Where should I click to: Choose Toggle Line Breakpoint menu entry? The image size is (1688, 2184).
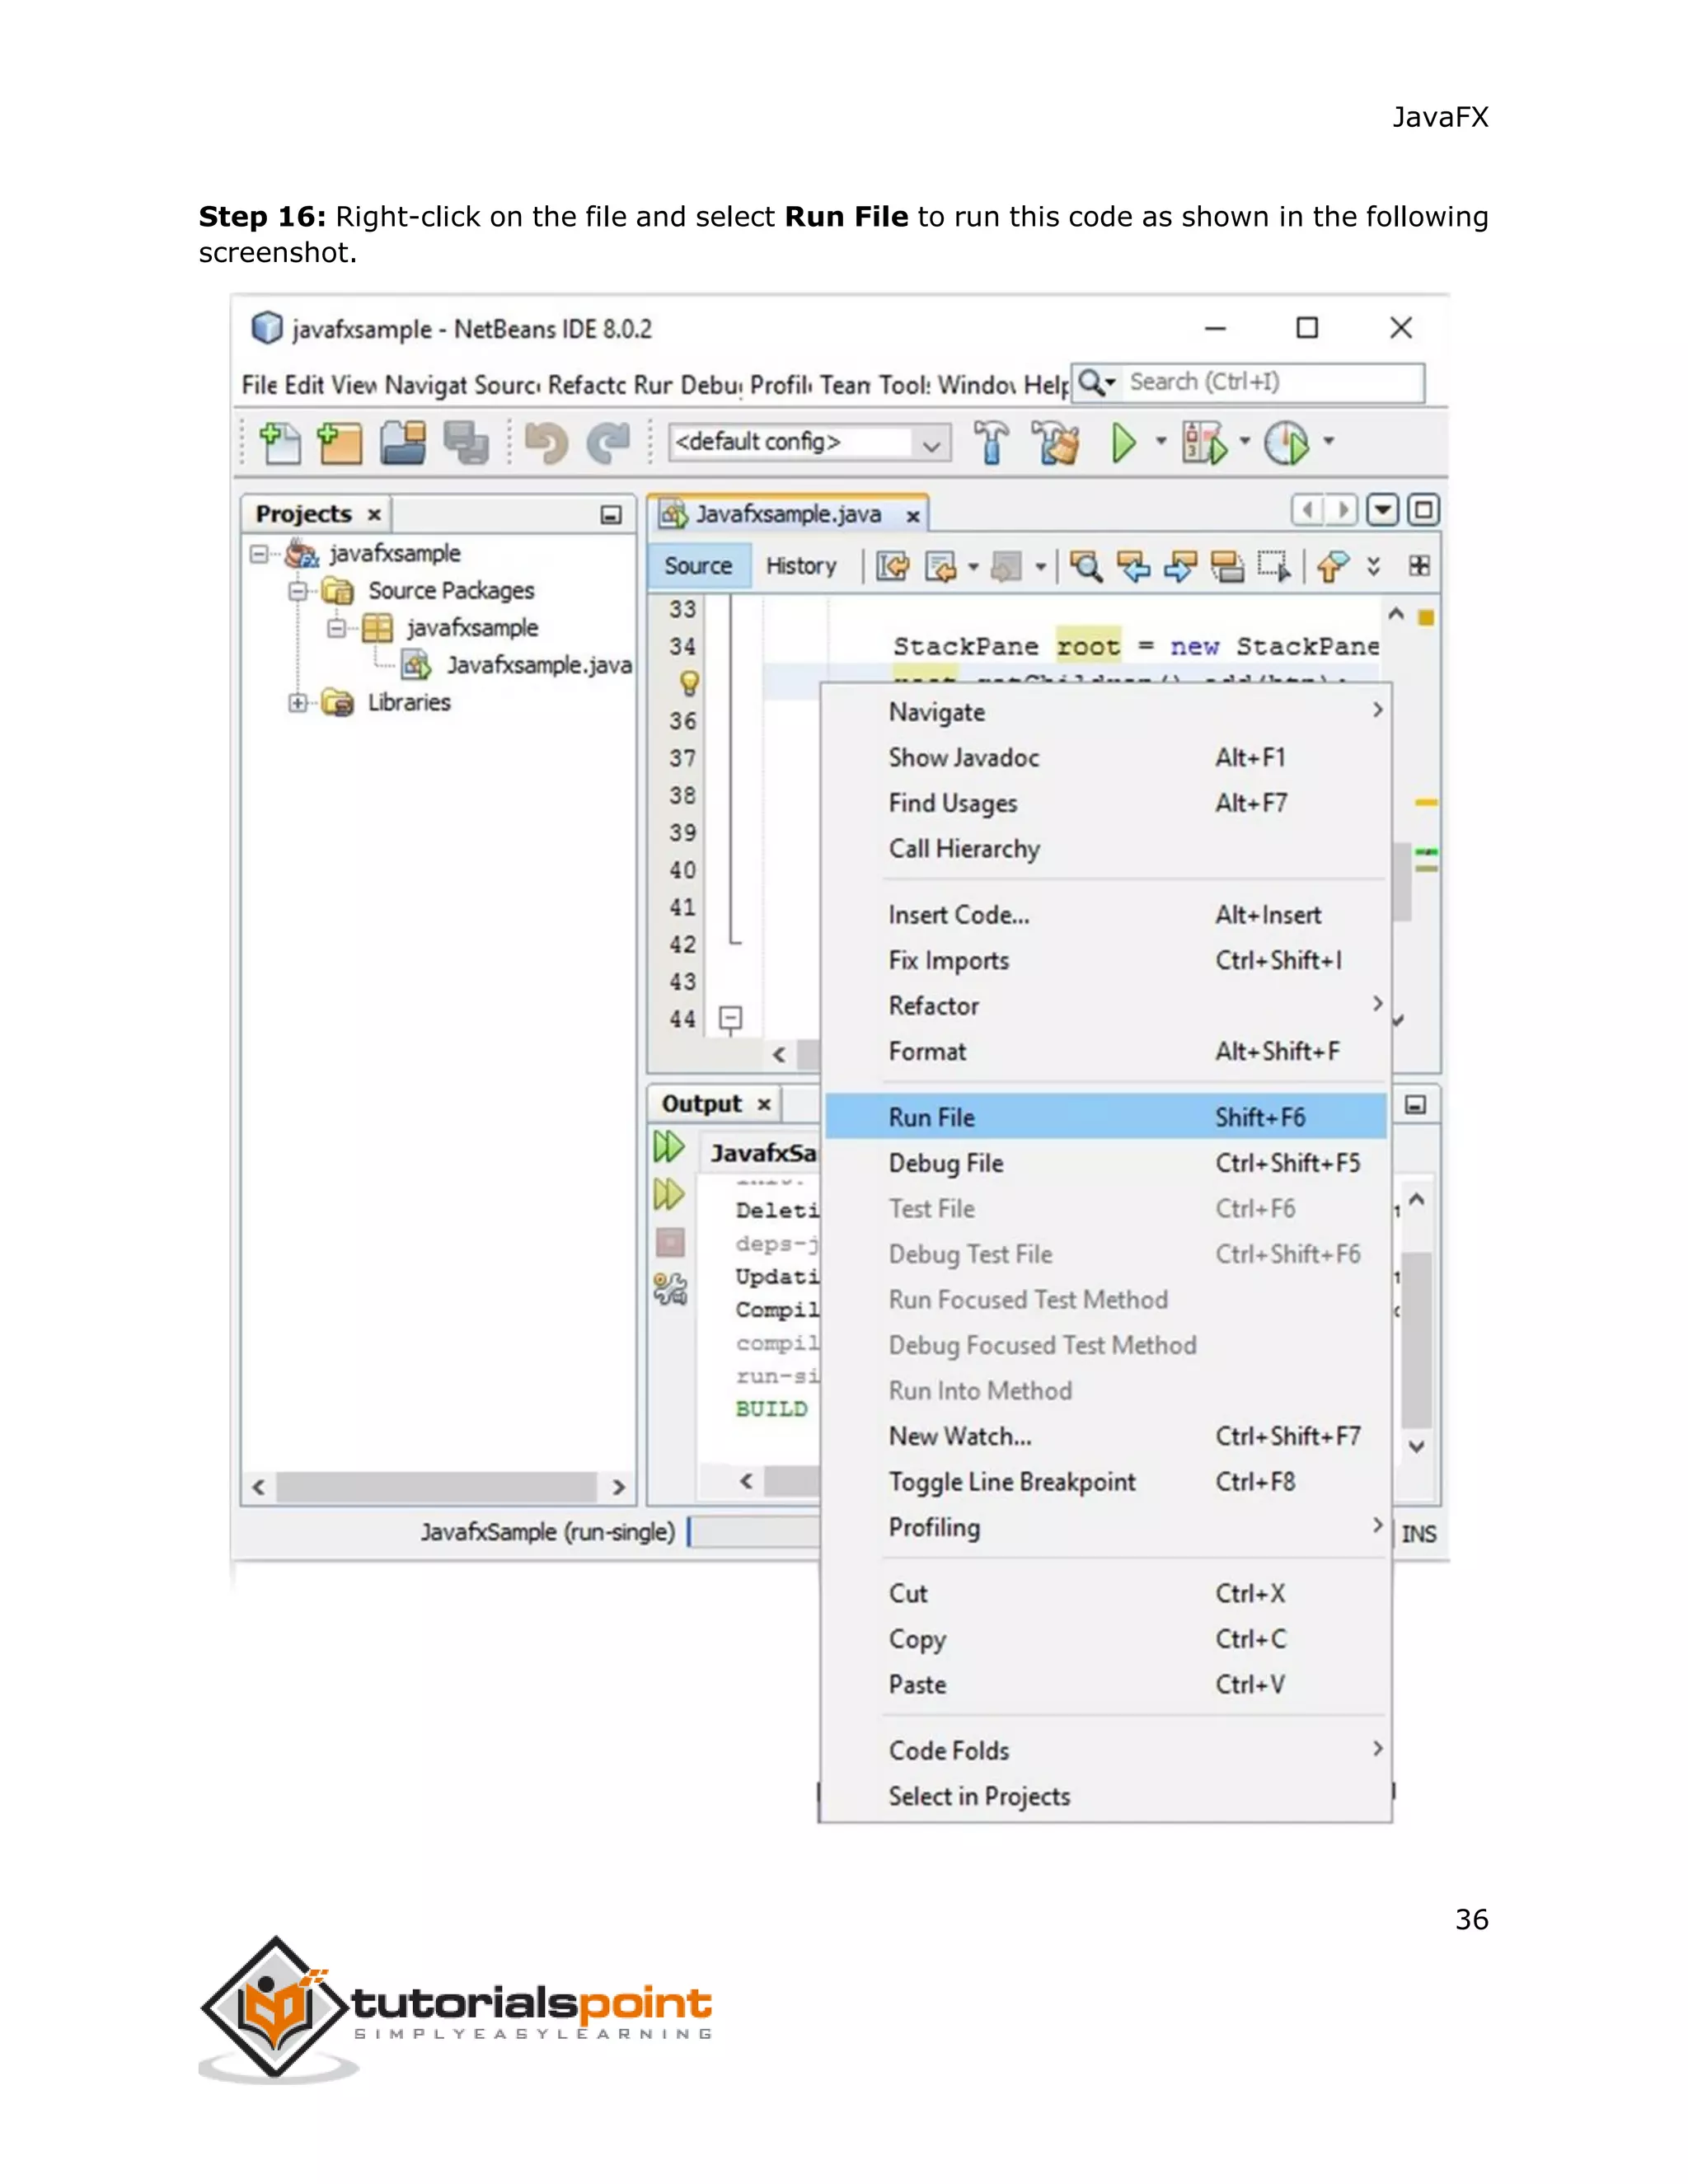[1106, 1481]
